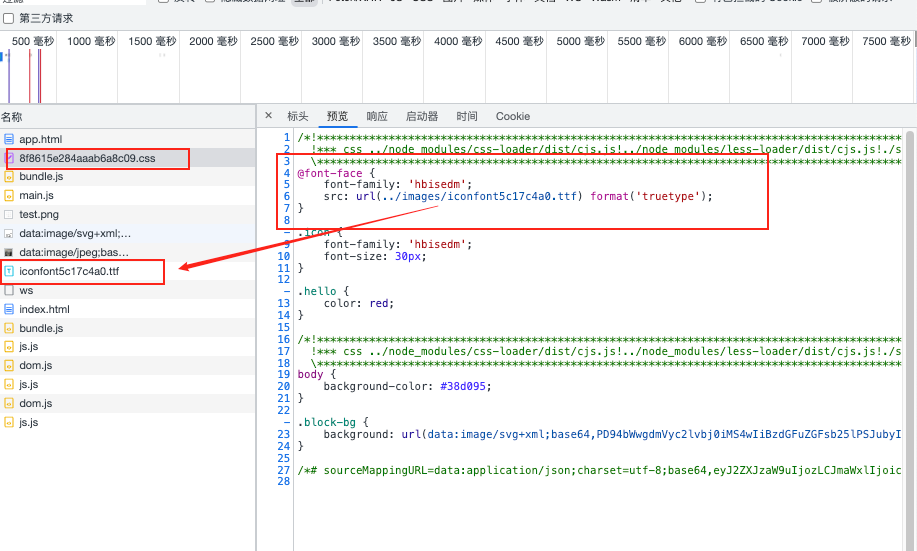Select the js.js request right below bundle.js
This screenshot has height=551, width=917.
(127, 346)
